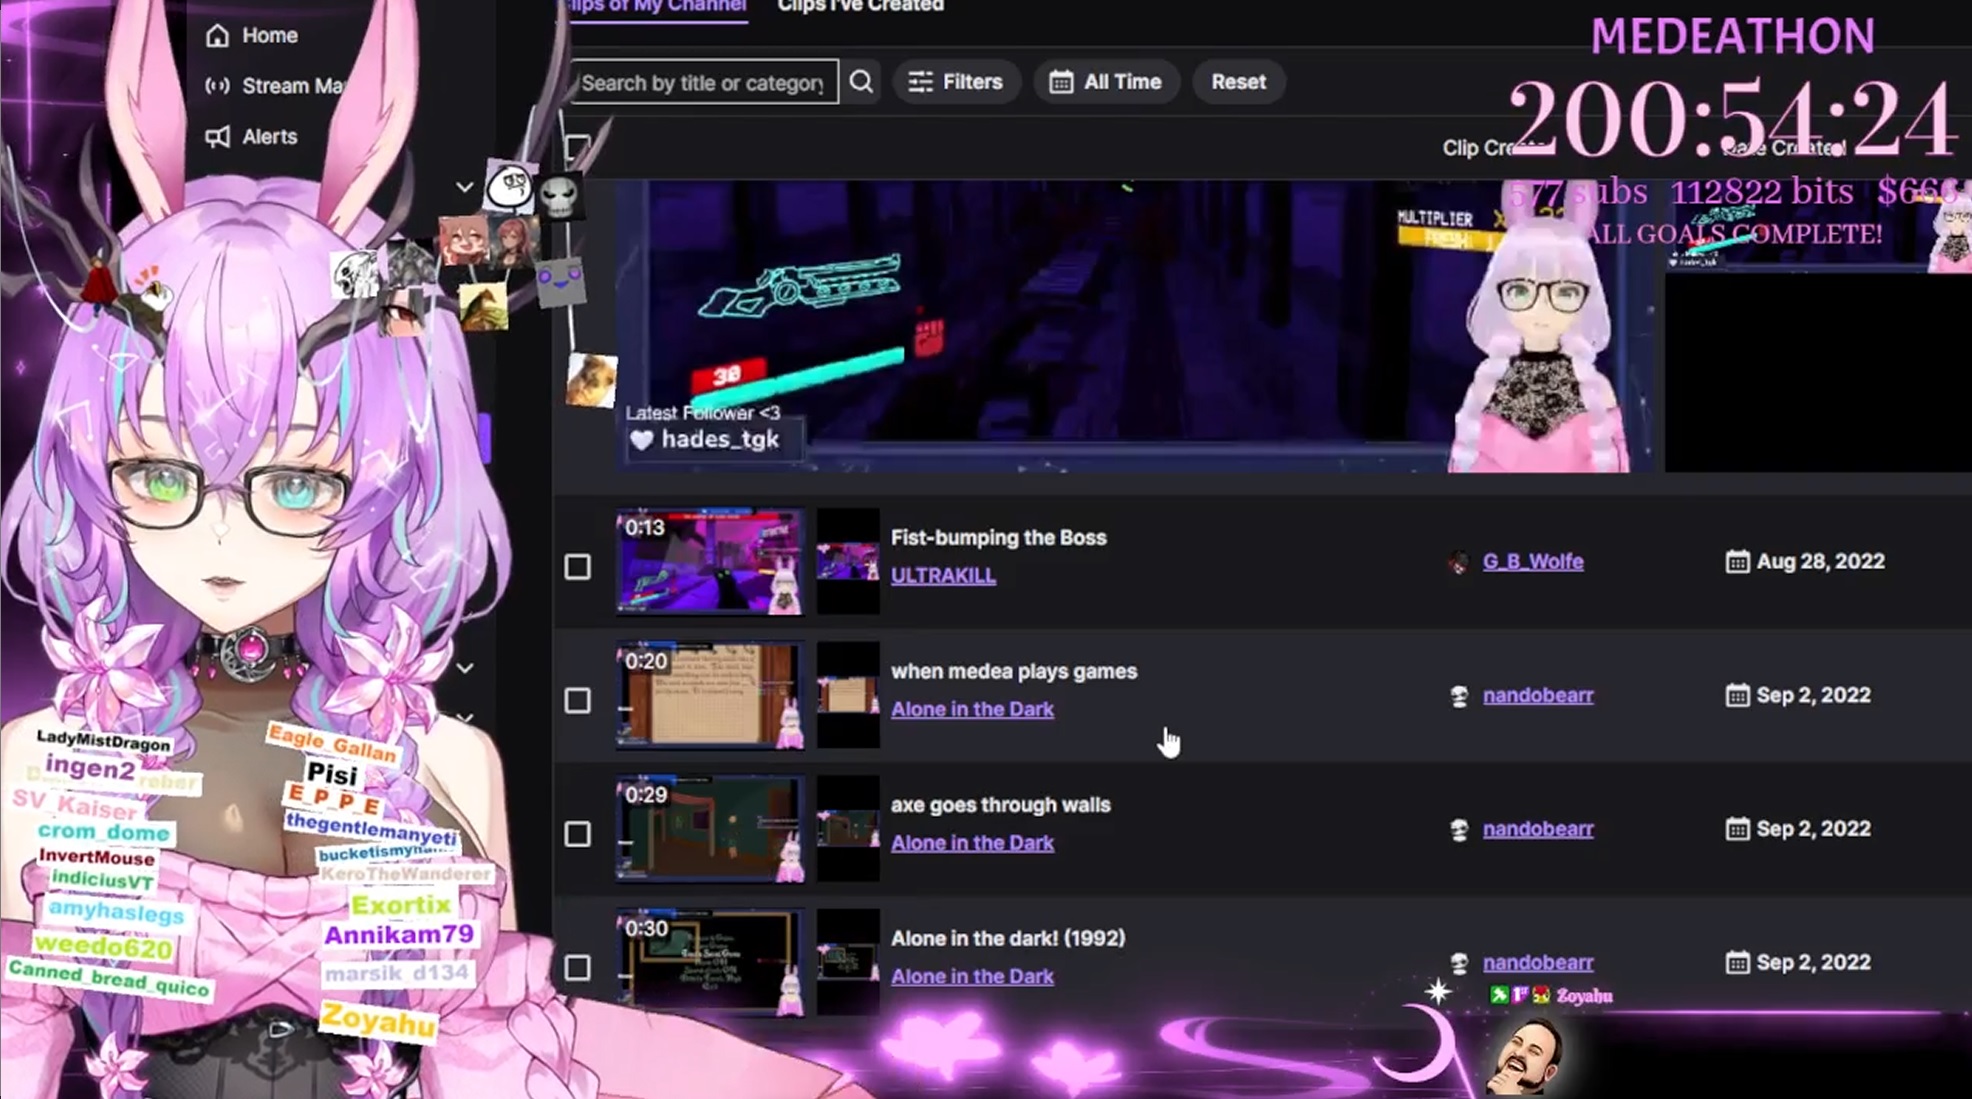Click the 'Aug 28, 2022' date text
Viewport: 1972px width, 1099px height.
[x=1820, y=562]
